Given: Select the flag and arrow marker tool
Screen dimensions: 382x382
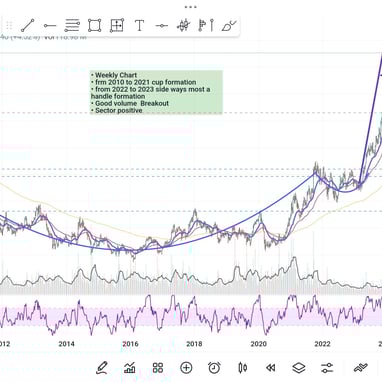Looking at the screenshot, I should (x=206, y=25).
